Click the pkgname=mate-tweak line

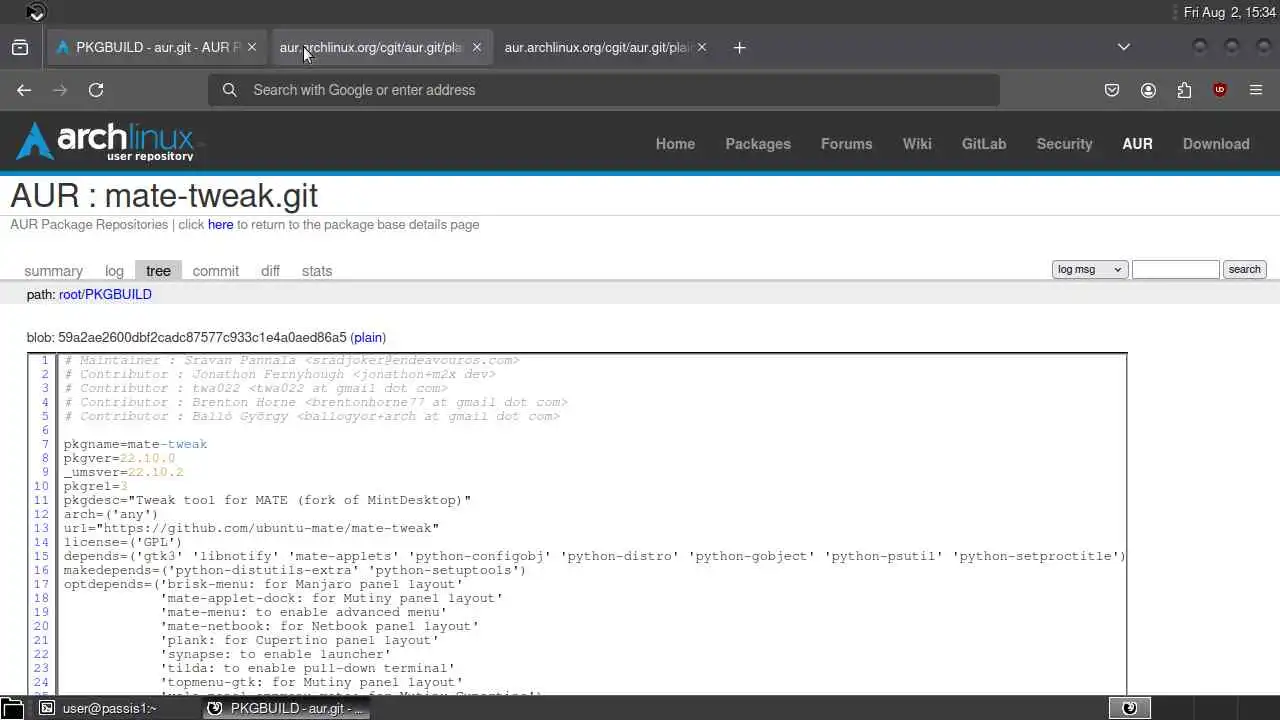point(136,444)
